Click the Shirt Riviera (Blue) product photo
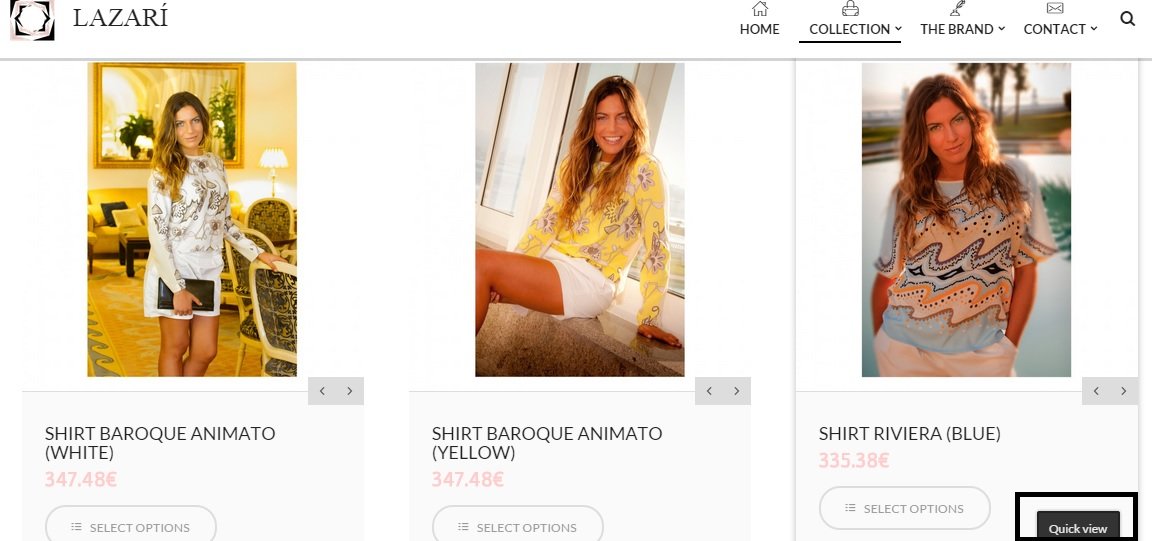The height and width of the screenshot is (541, 1152). point(966,220)
